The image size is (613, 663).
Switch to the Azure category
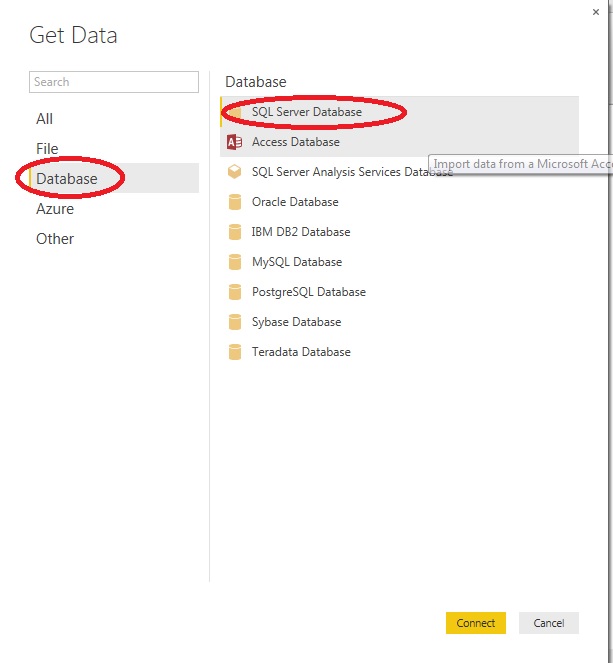click(55, 209)
